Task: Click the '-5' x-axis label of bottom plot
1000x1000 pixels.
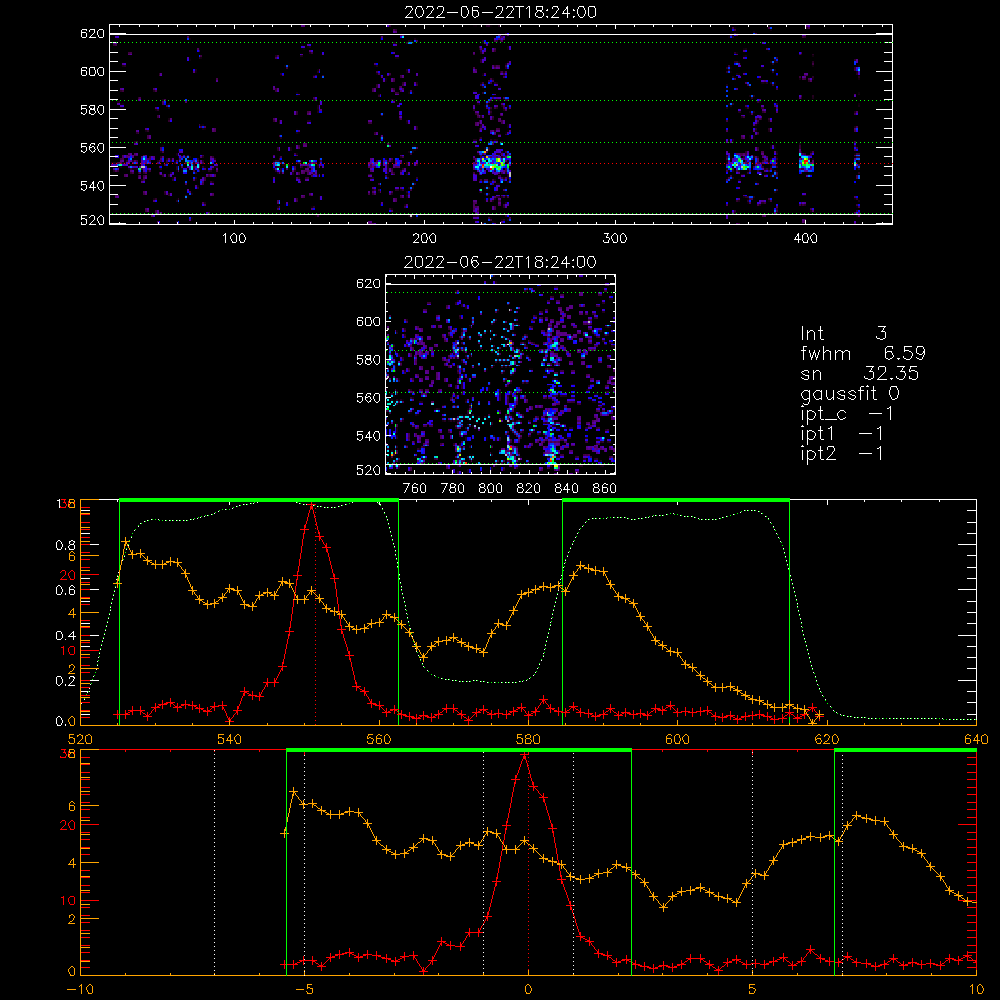Action: [x=304, y=989]
